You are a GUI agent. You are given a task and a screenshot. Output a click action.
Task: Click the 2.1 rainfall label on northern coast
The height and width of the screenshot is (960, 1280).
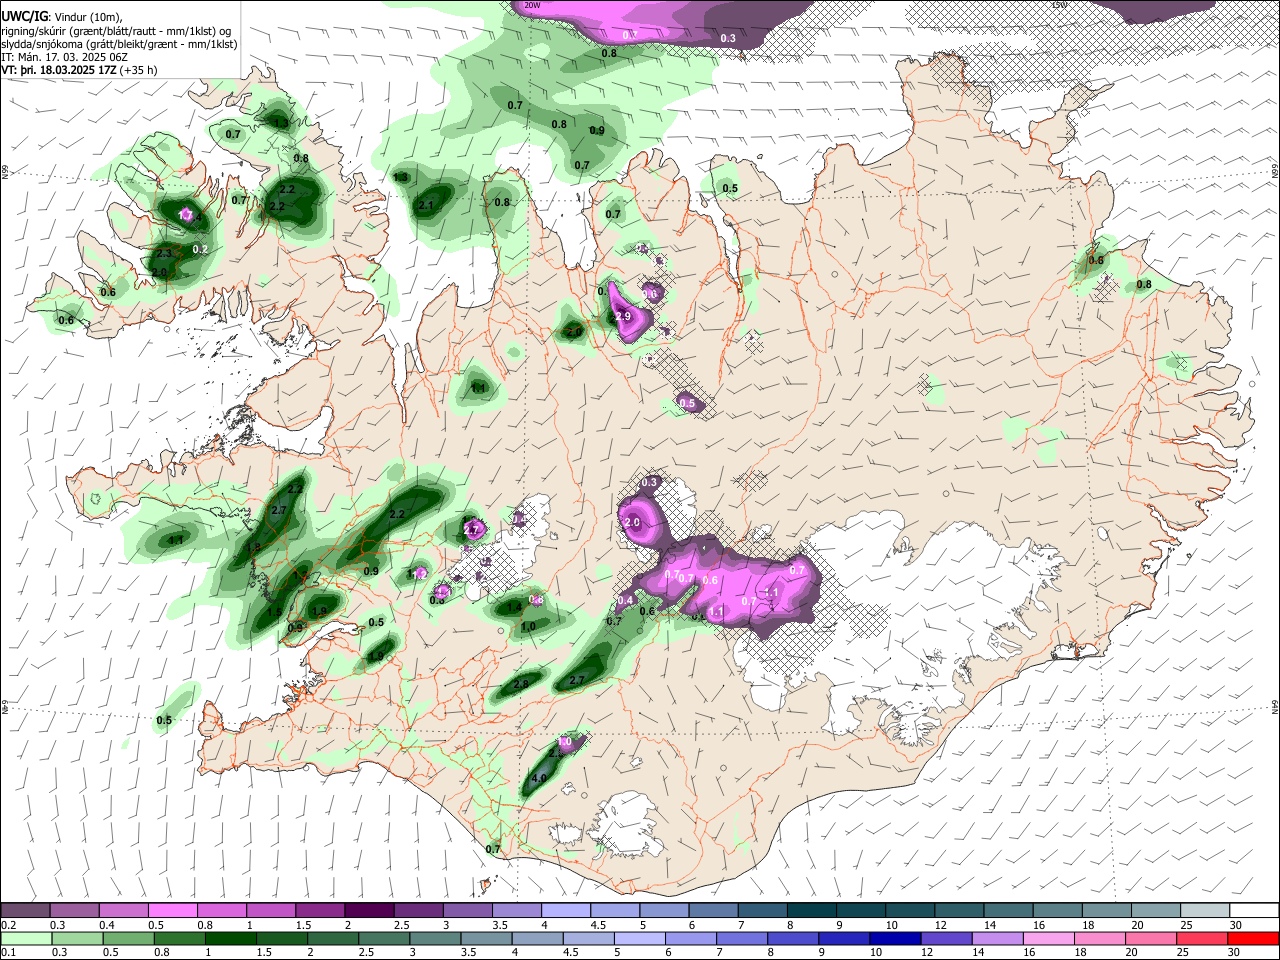tap(424, 205)
